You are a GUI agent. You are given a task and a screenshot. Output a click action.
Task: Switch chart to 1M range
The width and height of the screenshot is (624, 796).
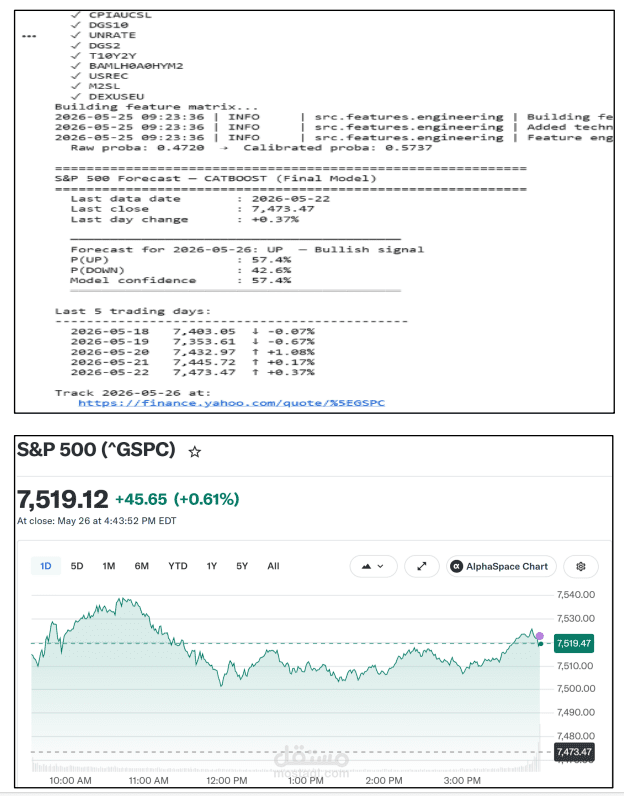(x=109, y=566)
